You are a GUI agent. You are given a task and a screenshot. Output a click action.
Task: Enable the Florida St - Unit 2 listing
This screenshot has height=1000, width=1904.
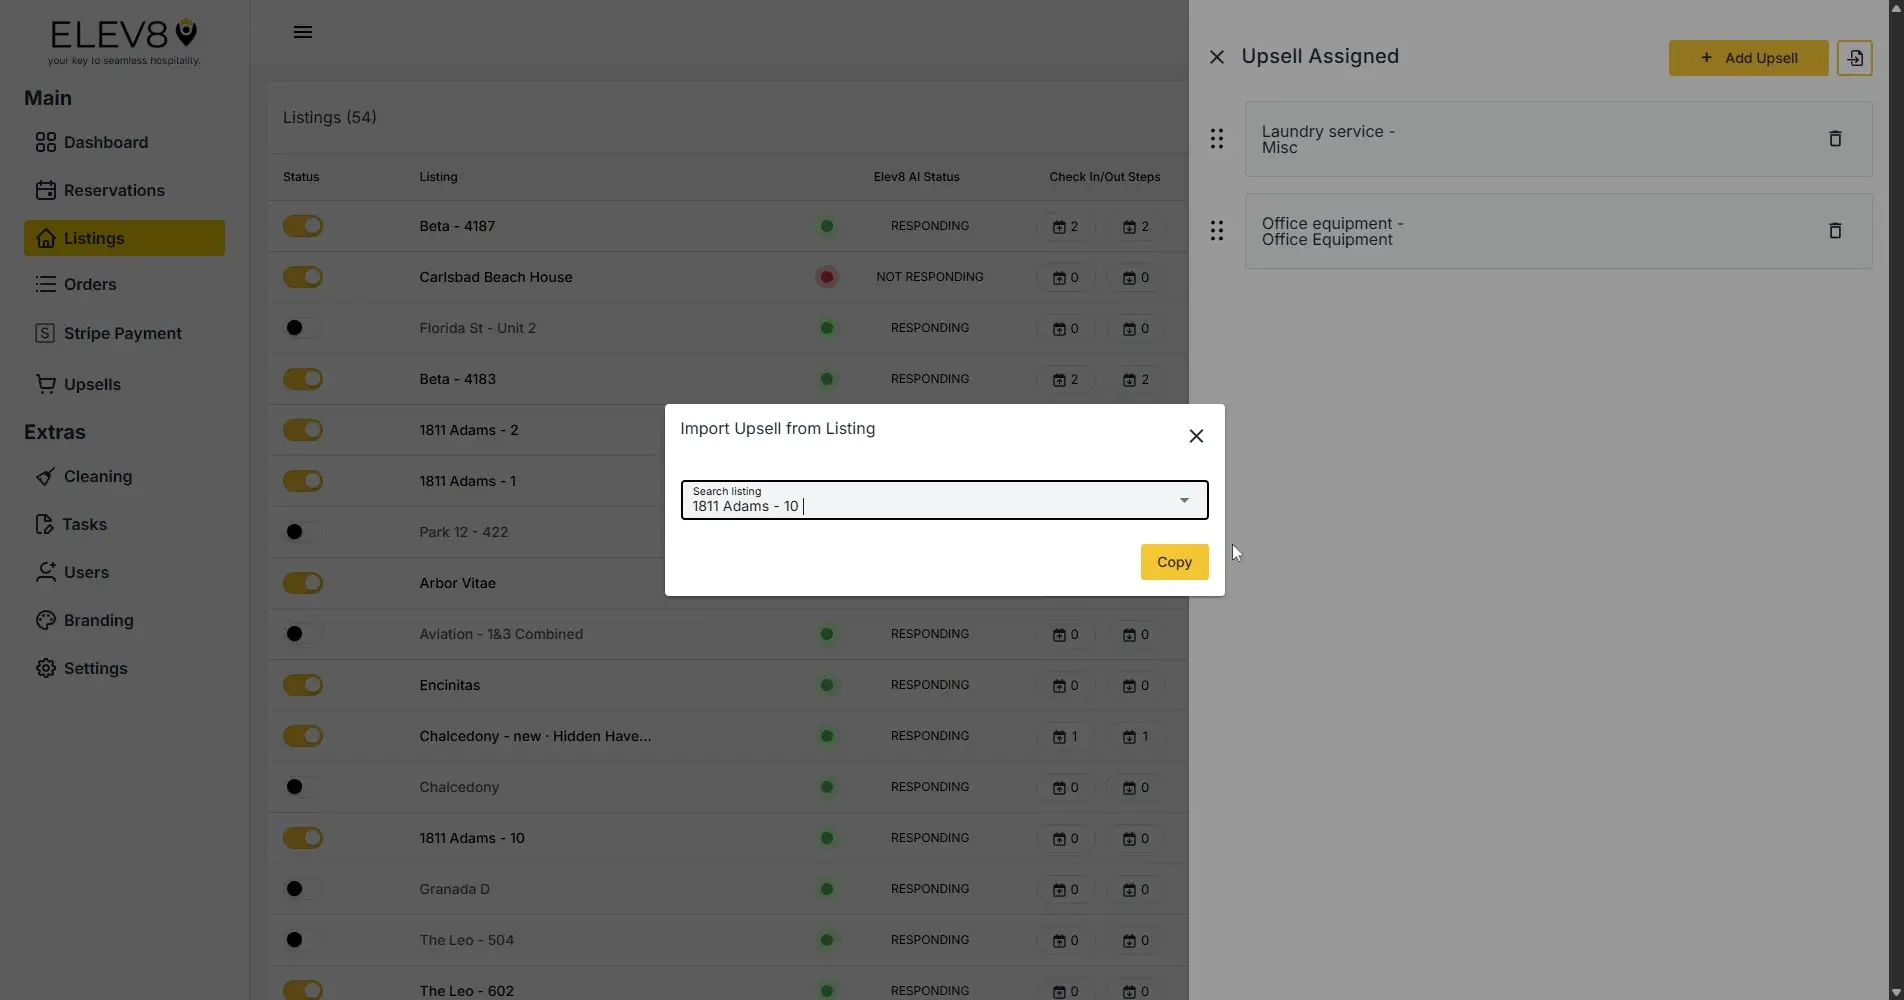pos(302,327)
